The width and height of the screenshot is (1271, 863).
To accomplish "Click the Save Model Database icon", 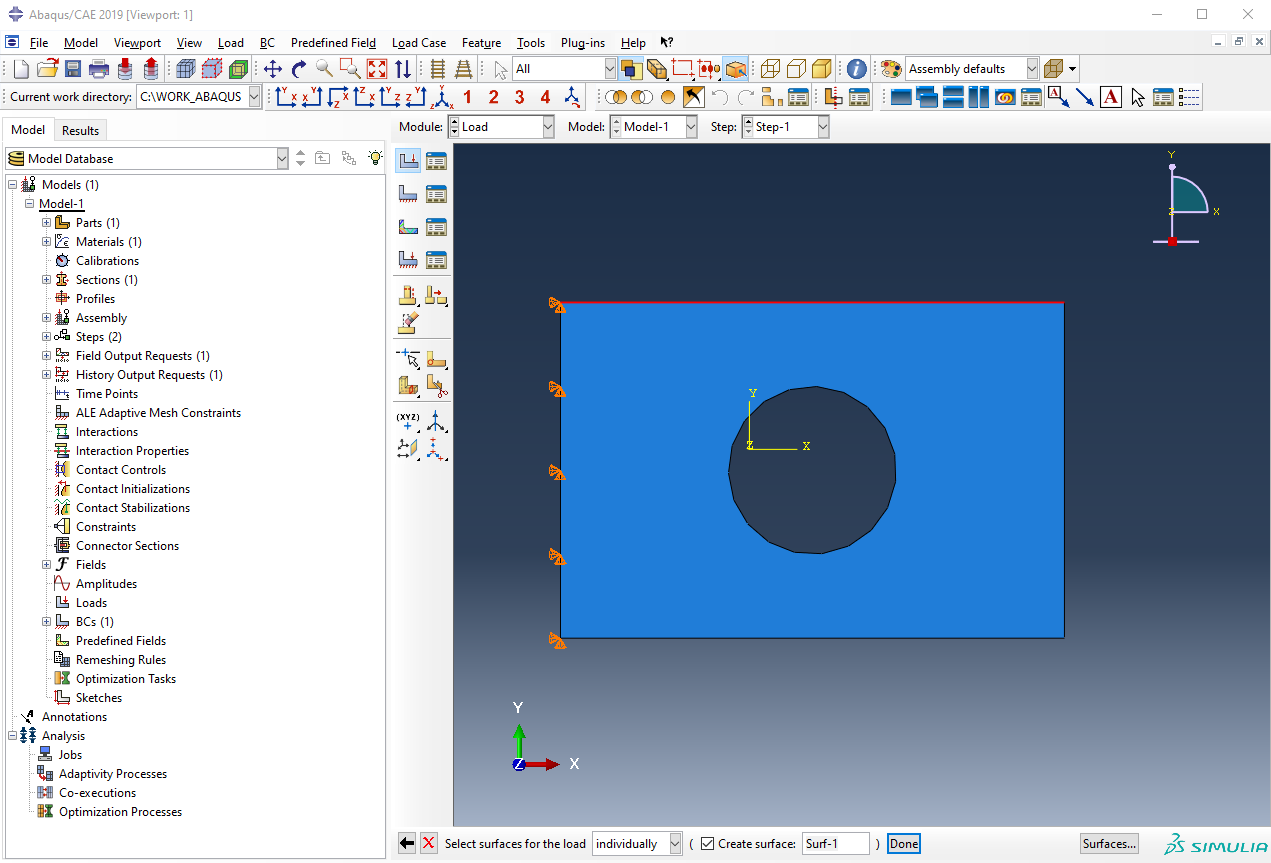I will [73, 69].
